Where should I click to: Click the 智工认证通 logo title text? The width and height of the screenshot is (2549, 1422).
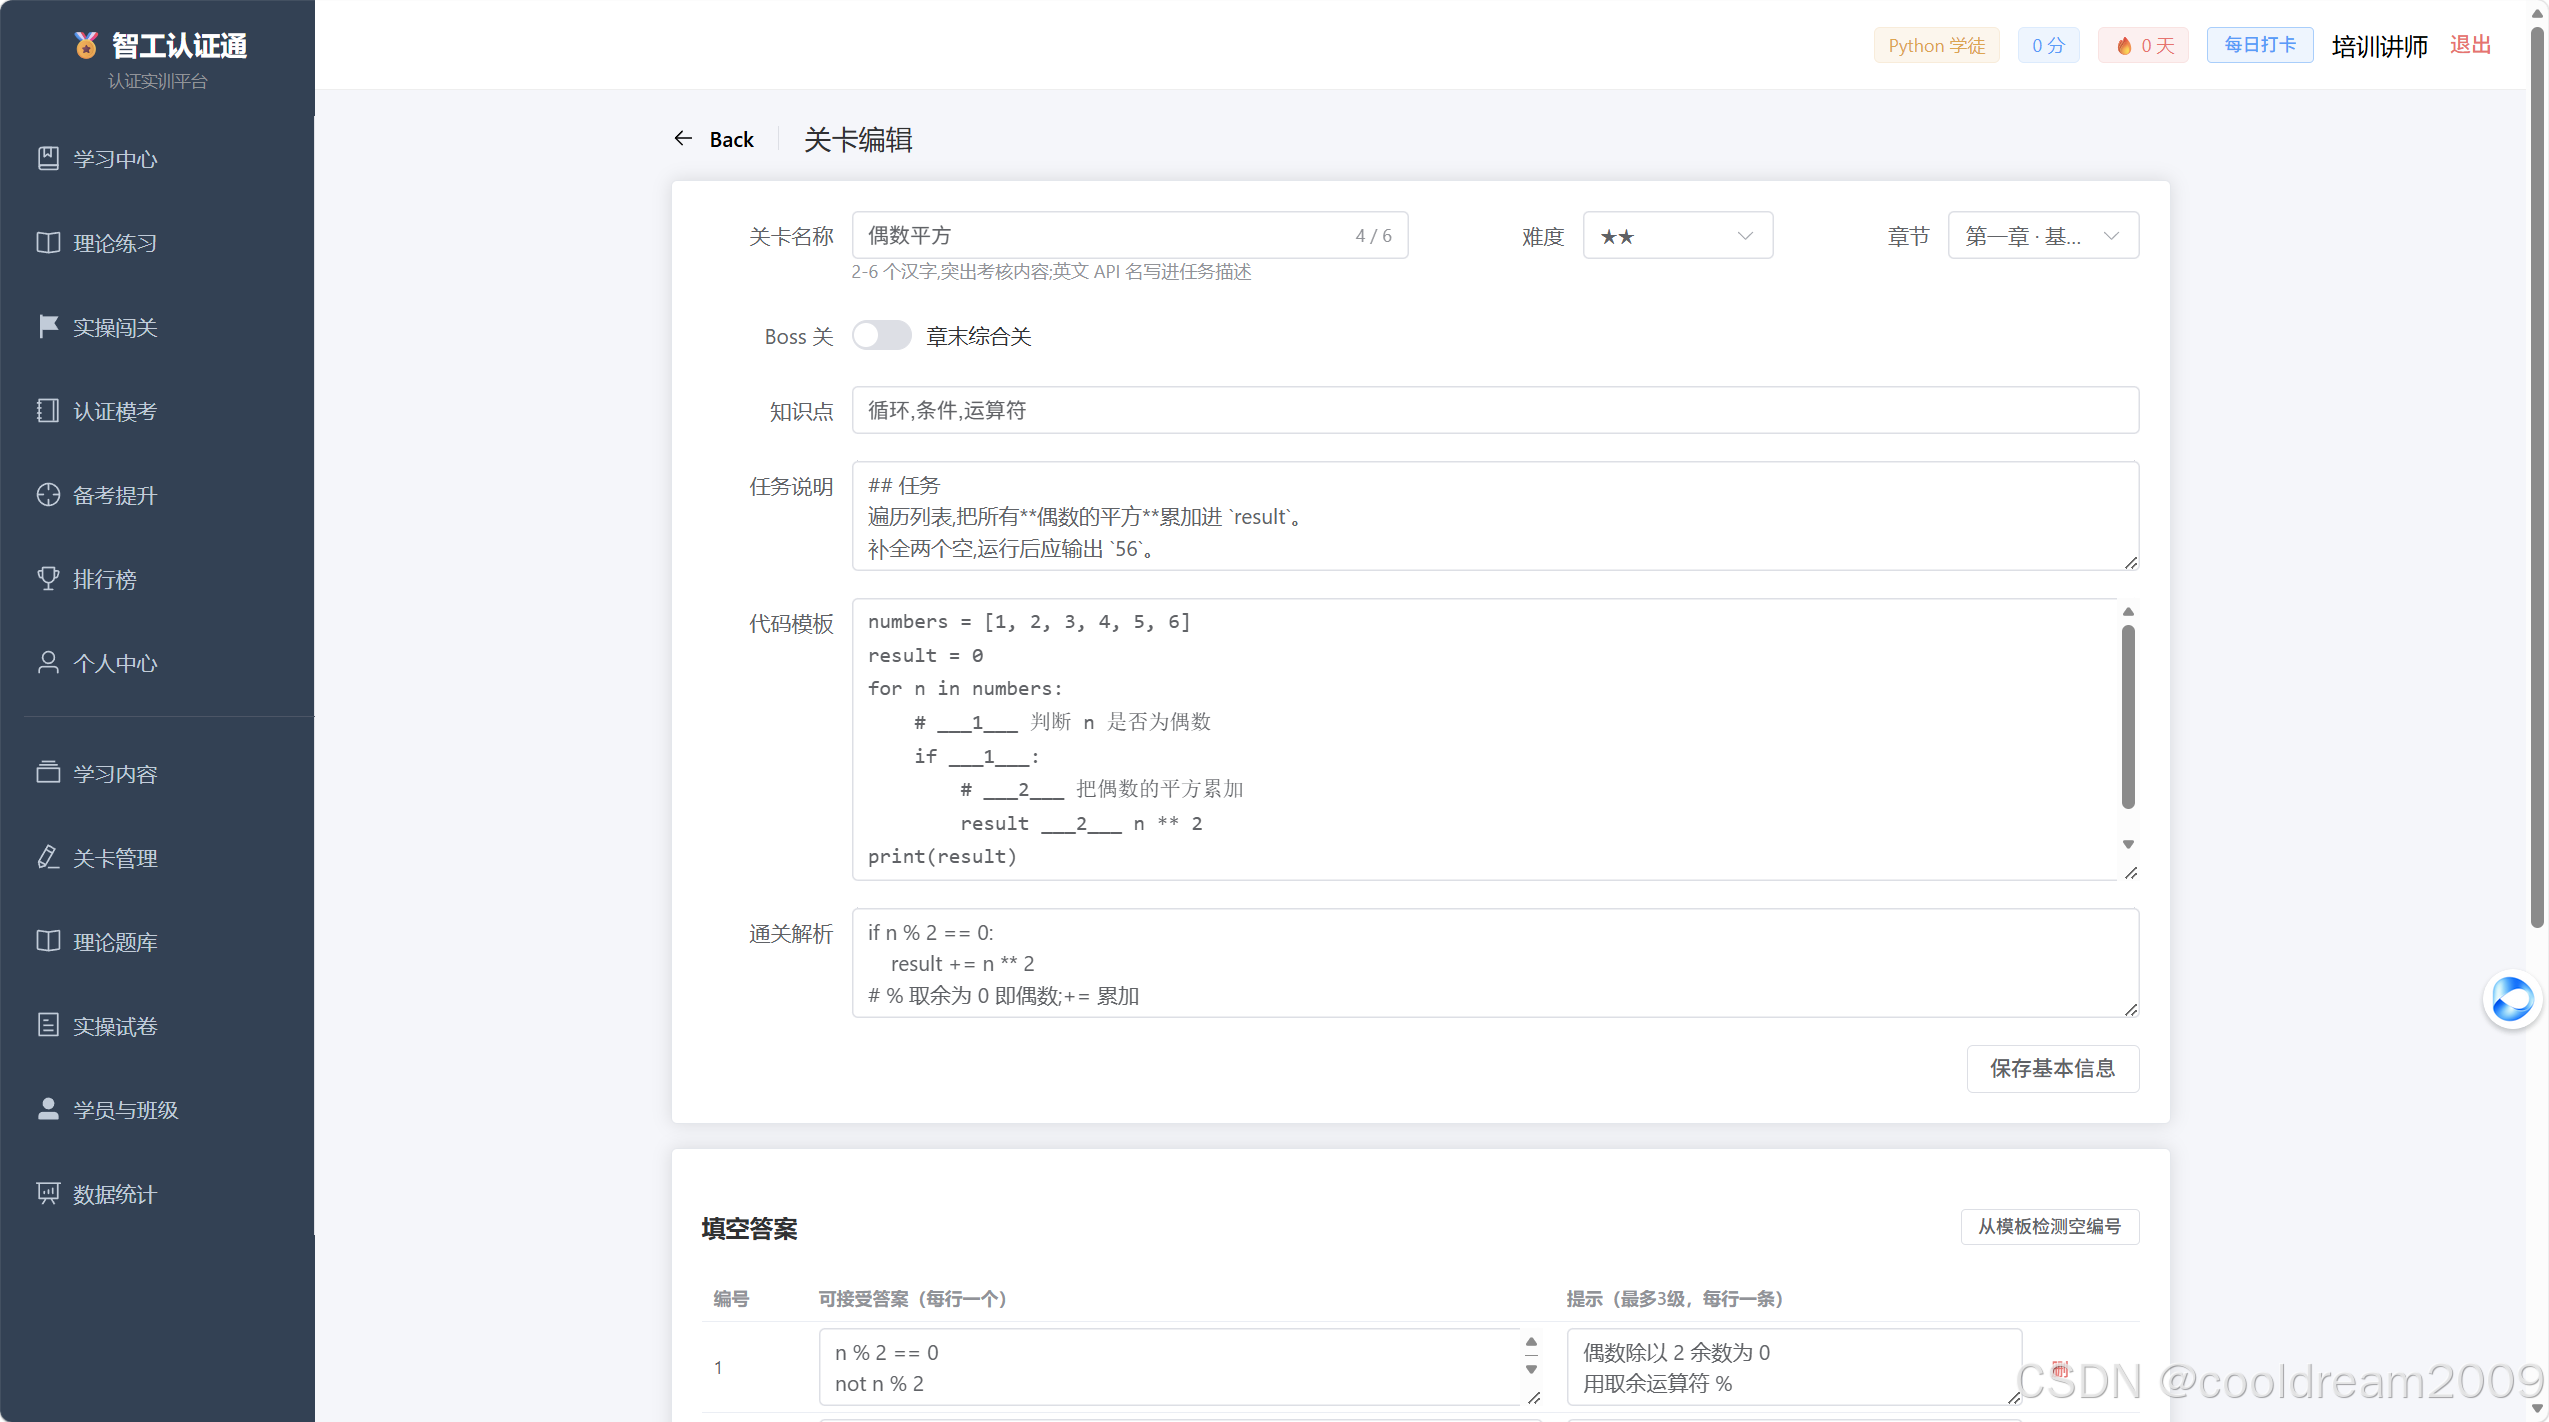pos(179,45)
